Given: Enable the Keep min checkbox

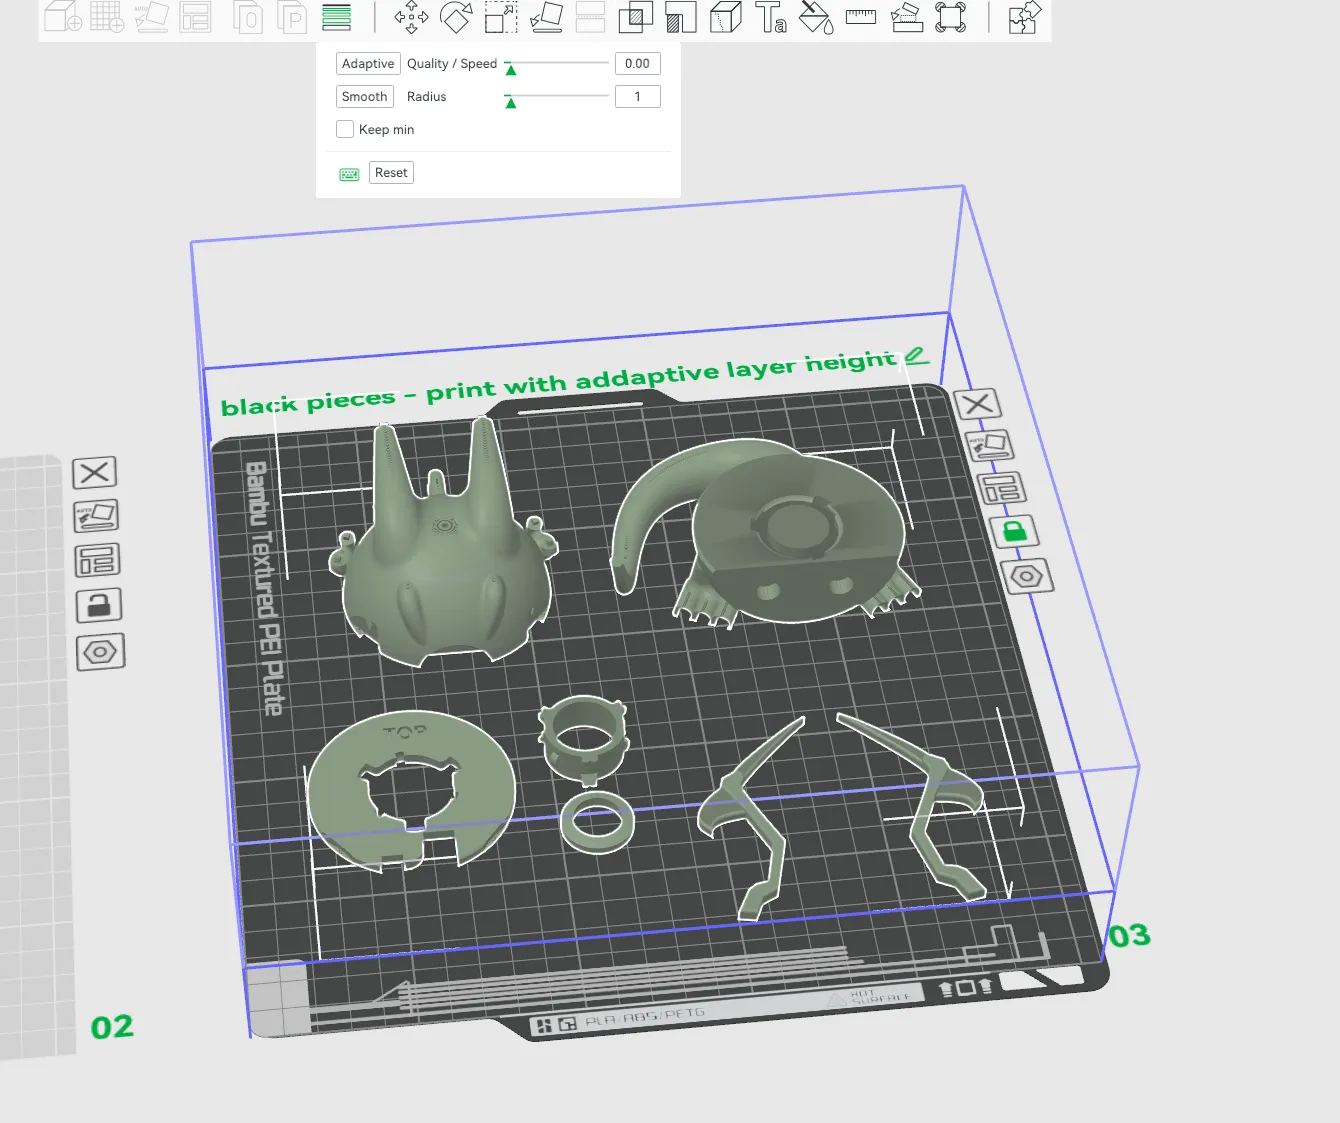Looking at the screenshot, I should click(x=345, y=129).
